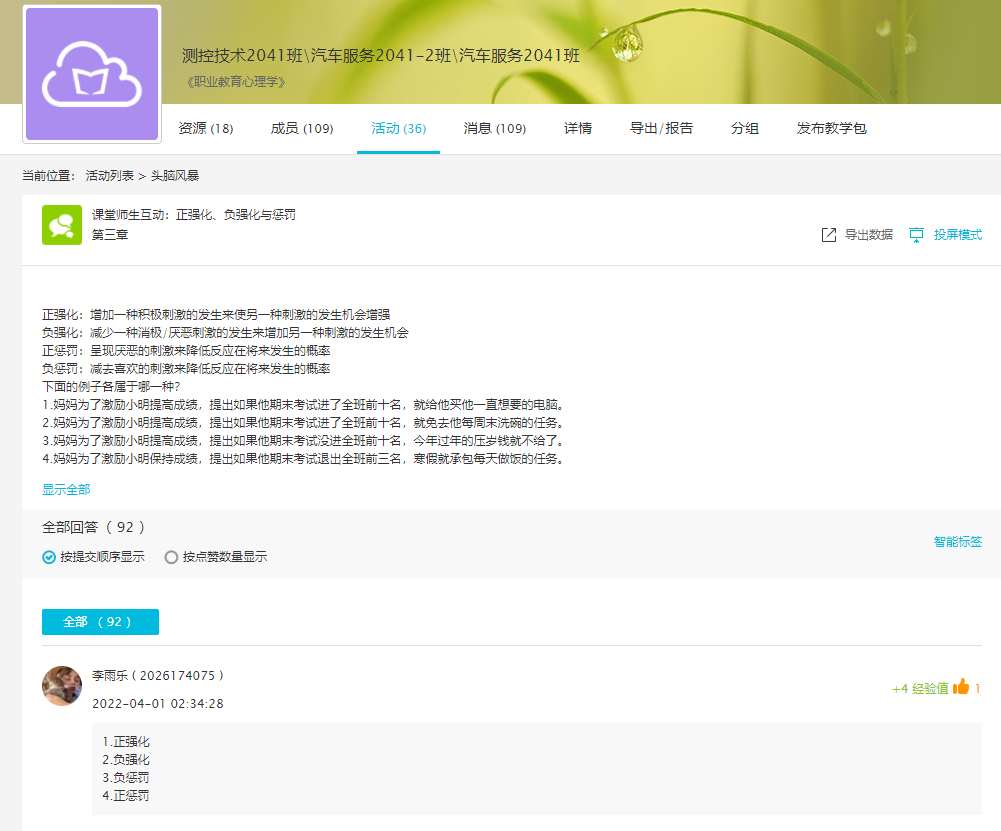Expand full text via 显示全部
This screenshot has width=1001, height=831.
[x=66, y=489]
